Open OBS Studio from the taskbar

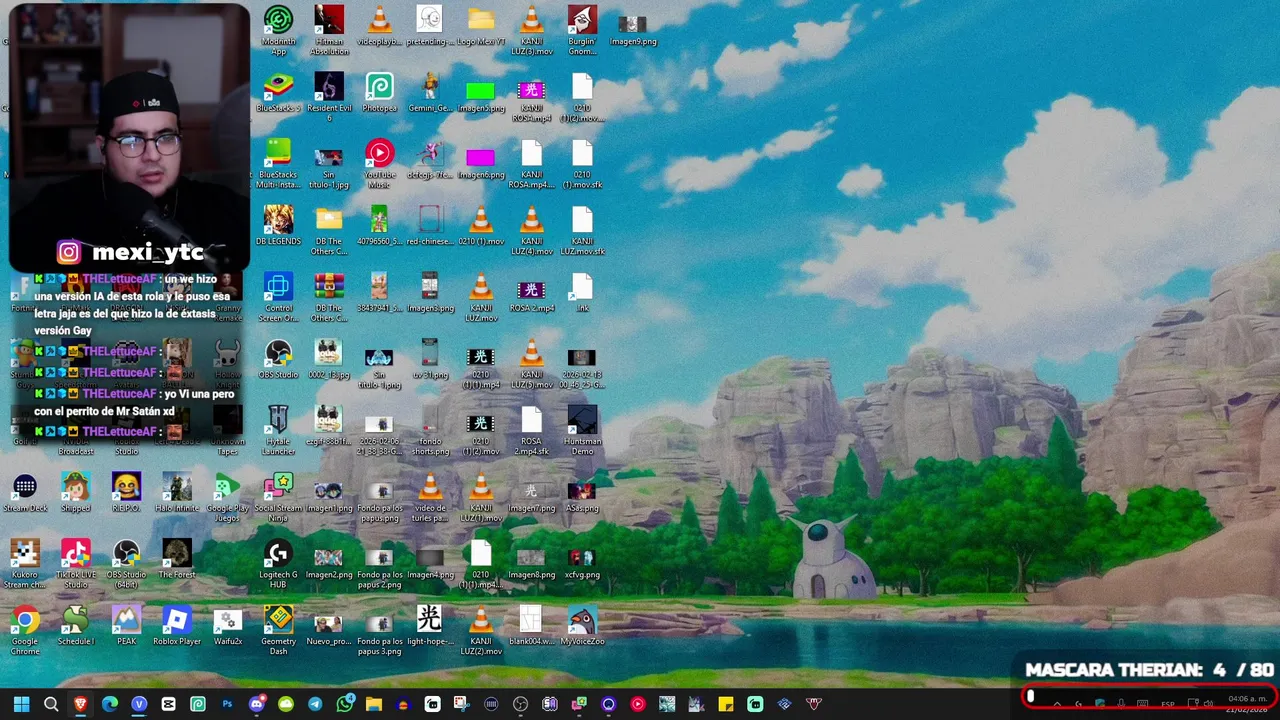click(521, 704)
